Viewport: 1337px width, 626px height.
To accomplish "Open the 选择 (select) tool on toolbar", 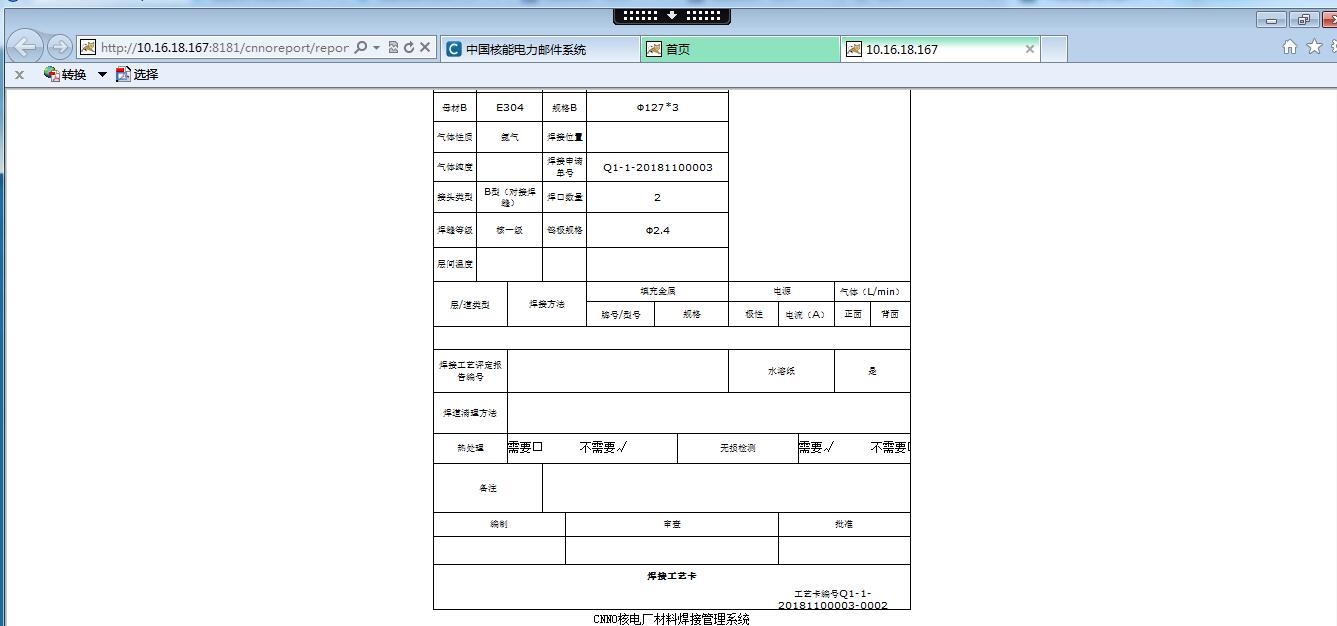I will pyautogui.click(x=139, y=73).
